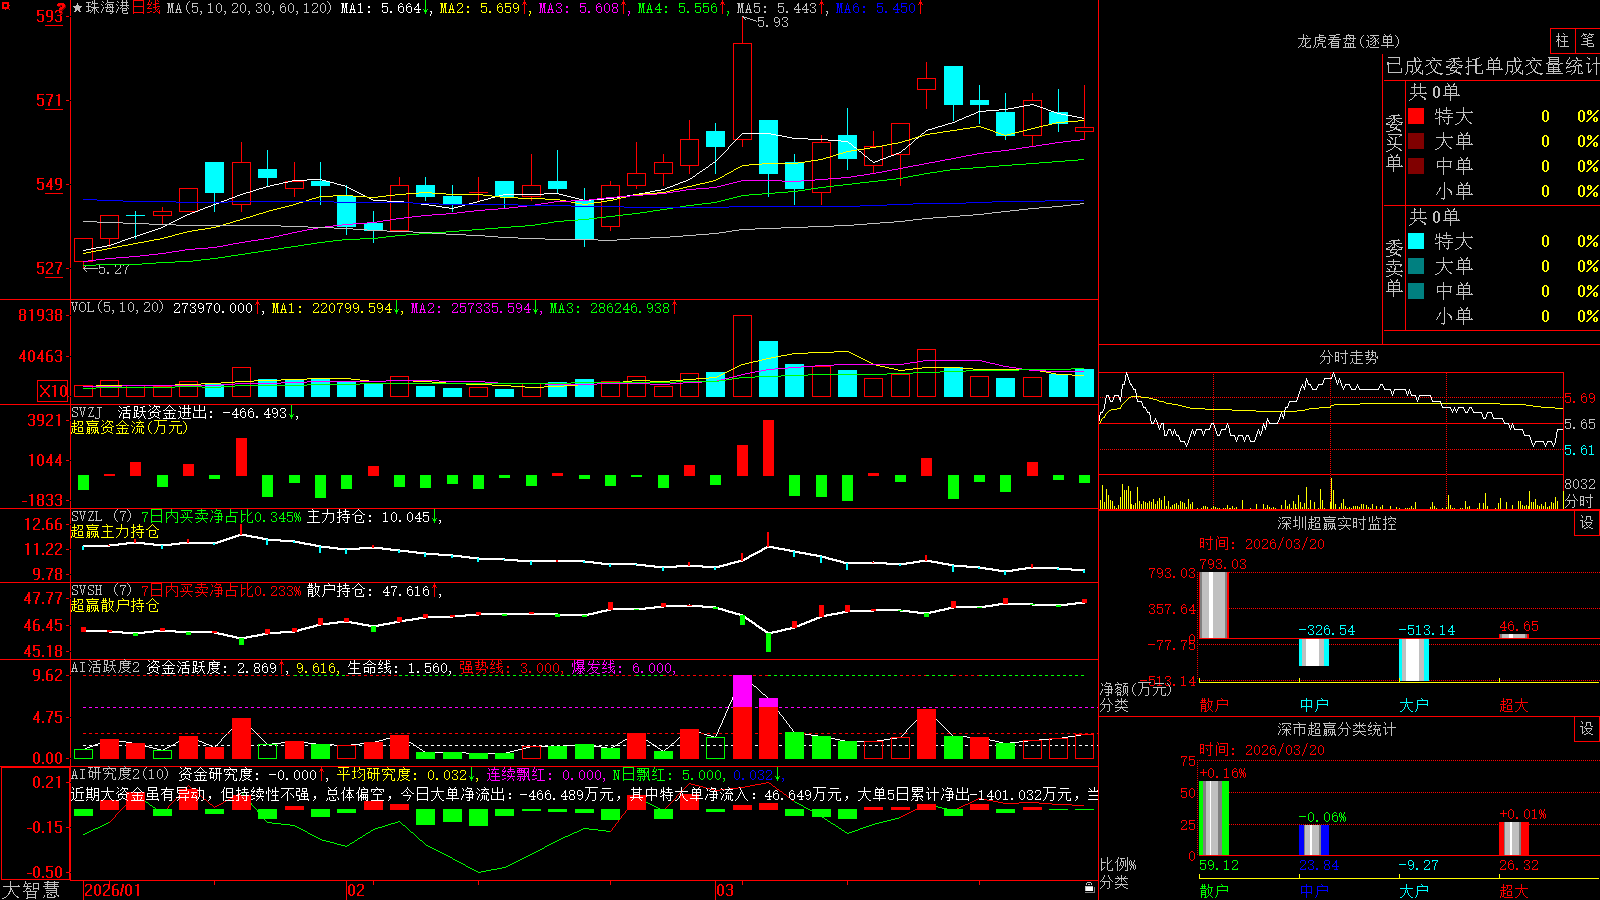Click the small red square icon at top-left corner
1600x900 pixels.
(4, 4)
